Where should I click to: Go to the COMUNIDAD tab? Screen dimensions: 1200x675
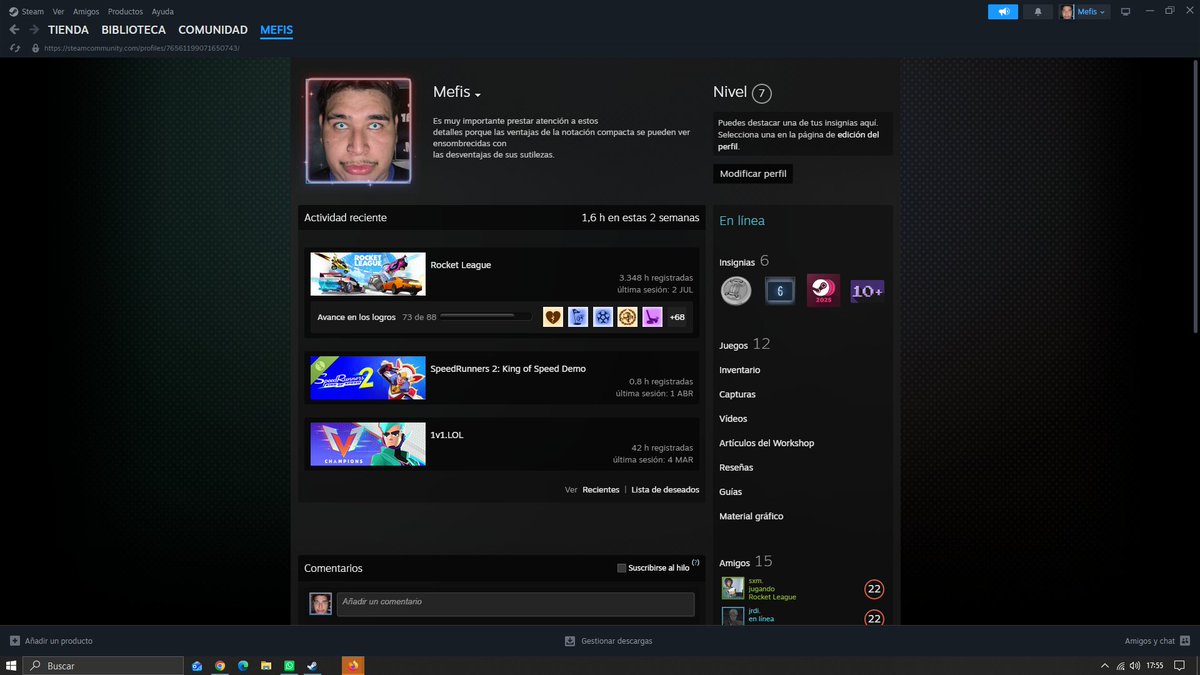213,30
